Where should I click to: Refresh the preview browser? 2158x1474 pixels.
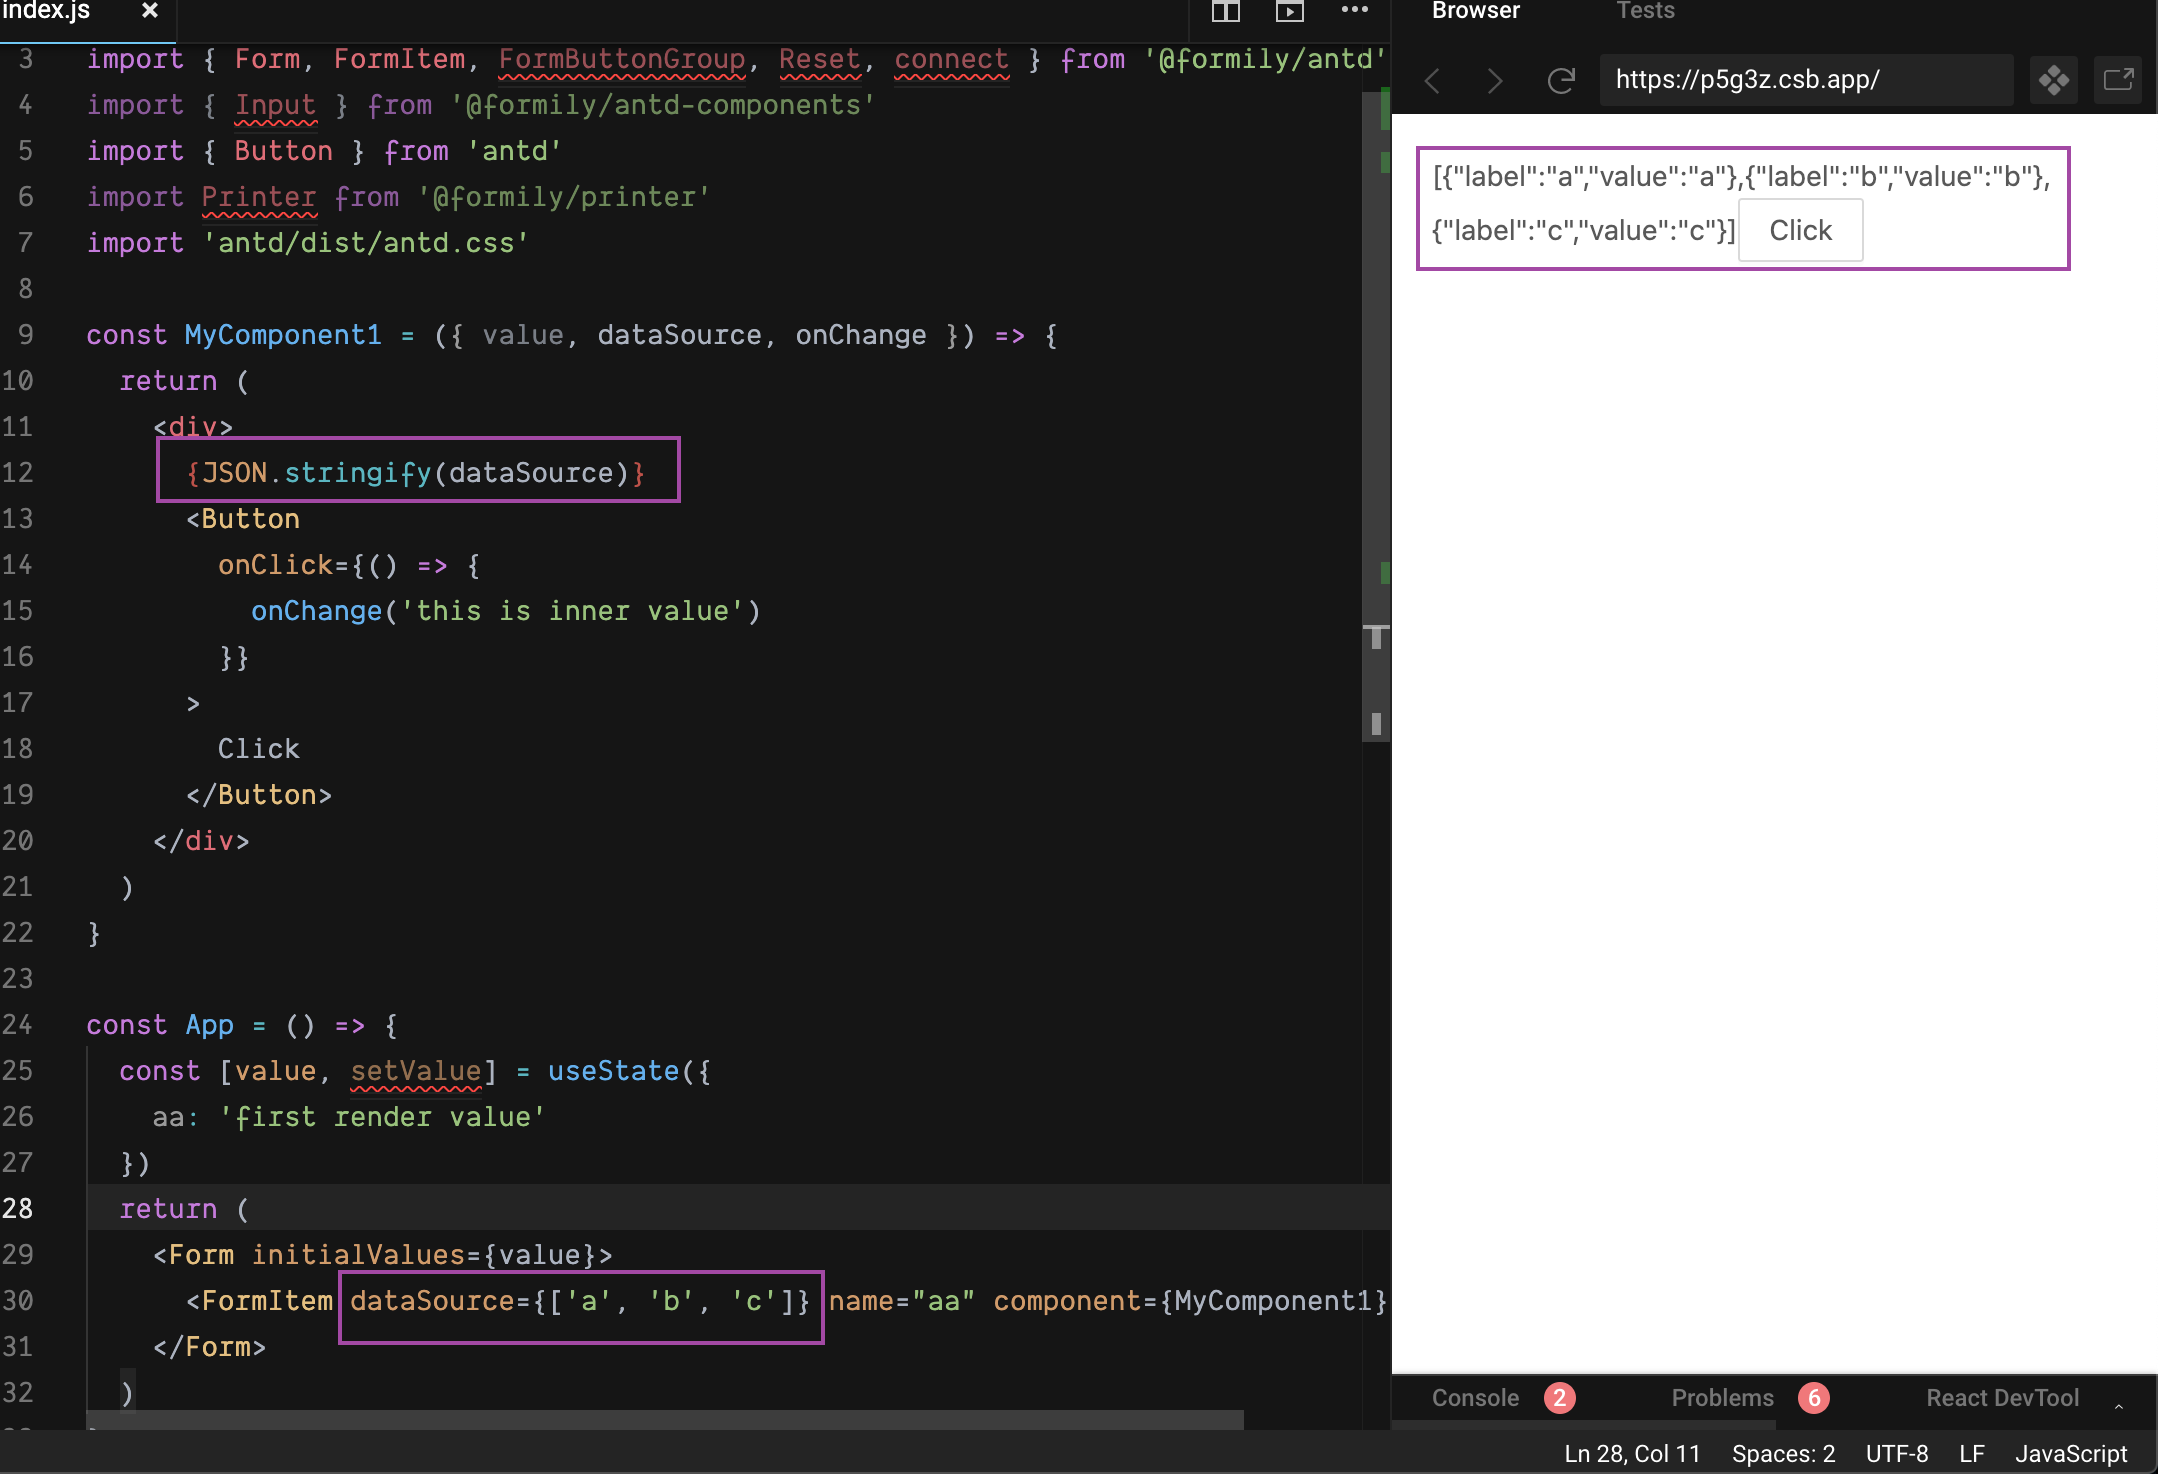tap(1561, 80)
